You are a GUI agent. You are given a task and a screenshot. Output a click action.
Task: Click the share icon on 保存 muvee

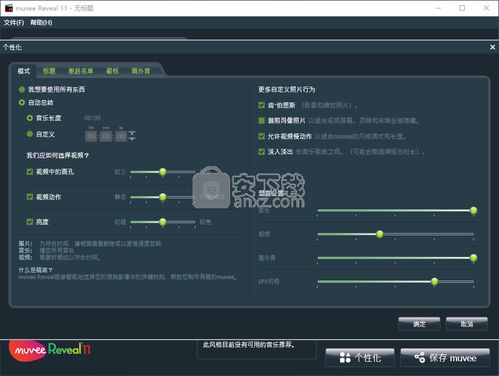pos(420,358)
